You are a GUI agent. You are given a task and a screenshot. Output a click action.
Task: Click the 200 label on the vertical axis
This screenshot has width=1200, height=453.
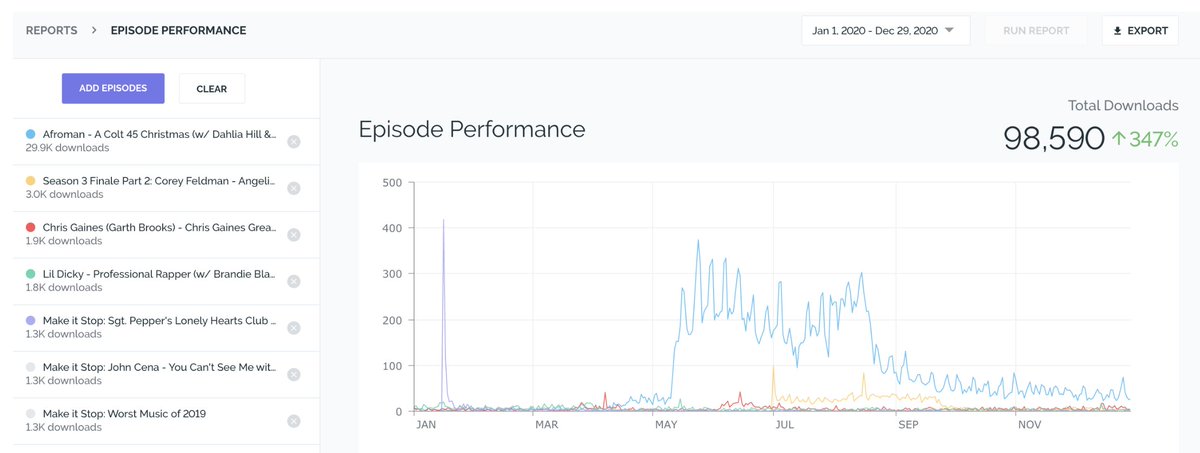point(392,320)
